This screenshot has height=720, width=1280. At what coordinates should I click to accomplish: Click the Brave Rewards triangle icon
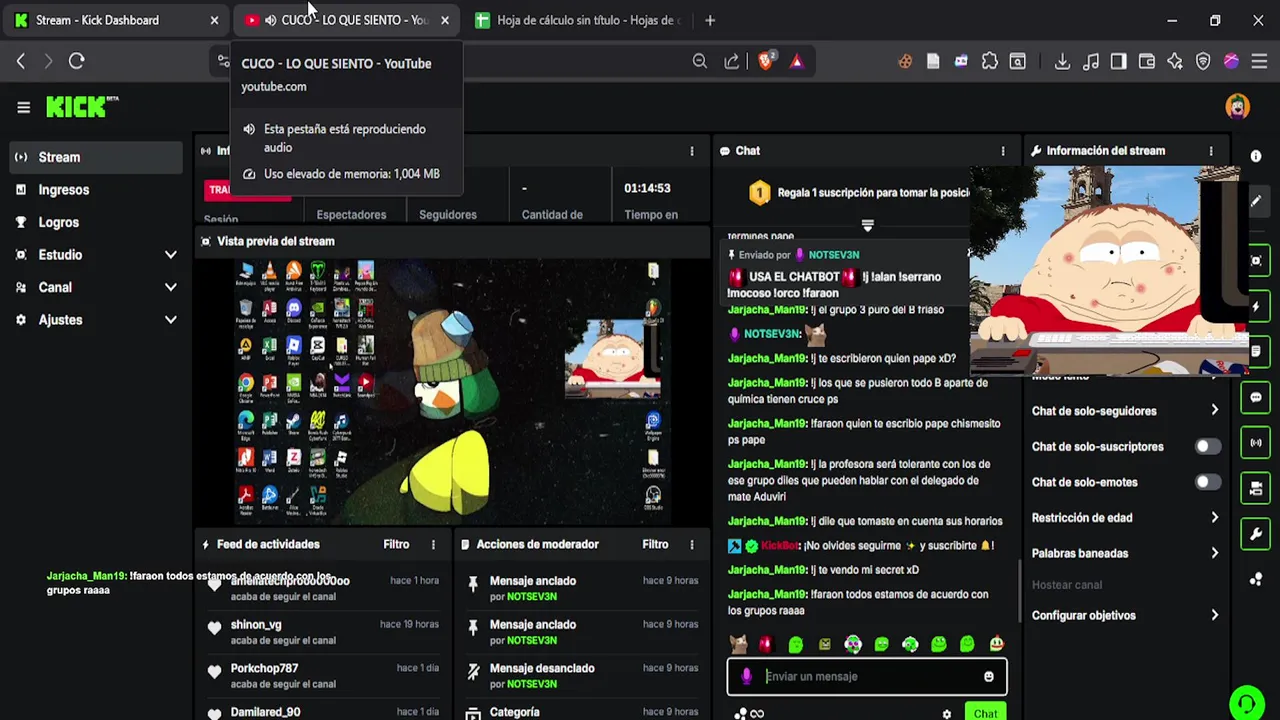coord(796,61)
